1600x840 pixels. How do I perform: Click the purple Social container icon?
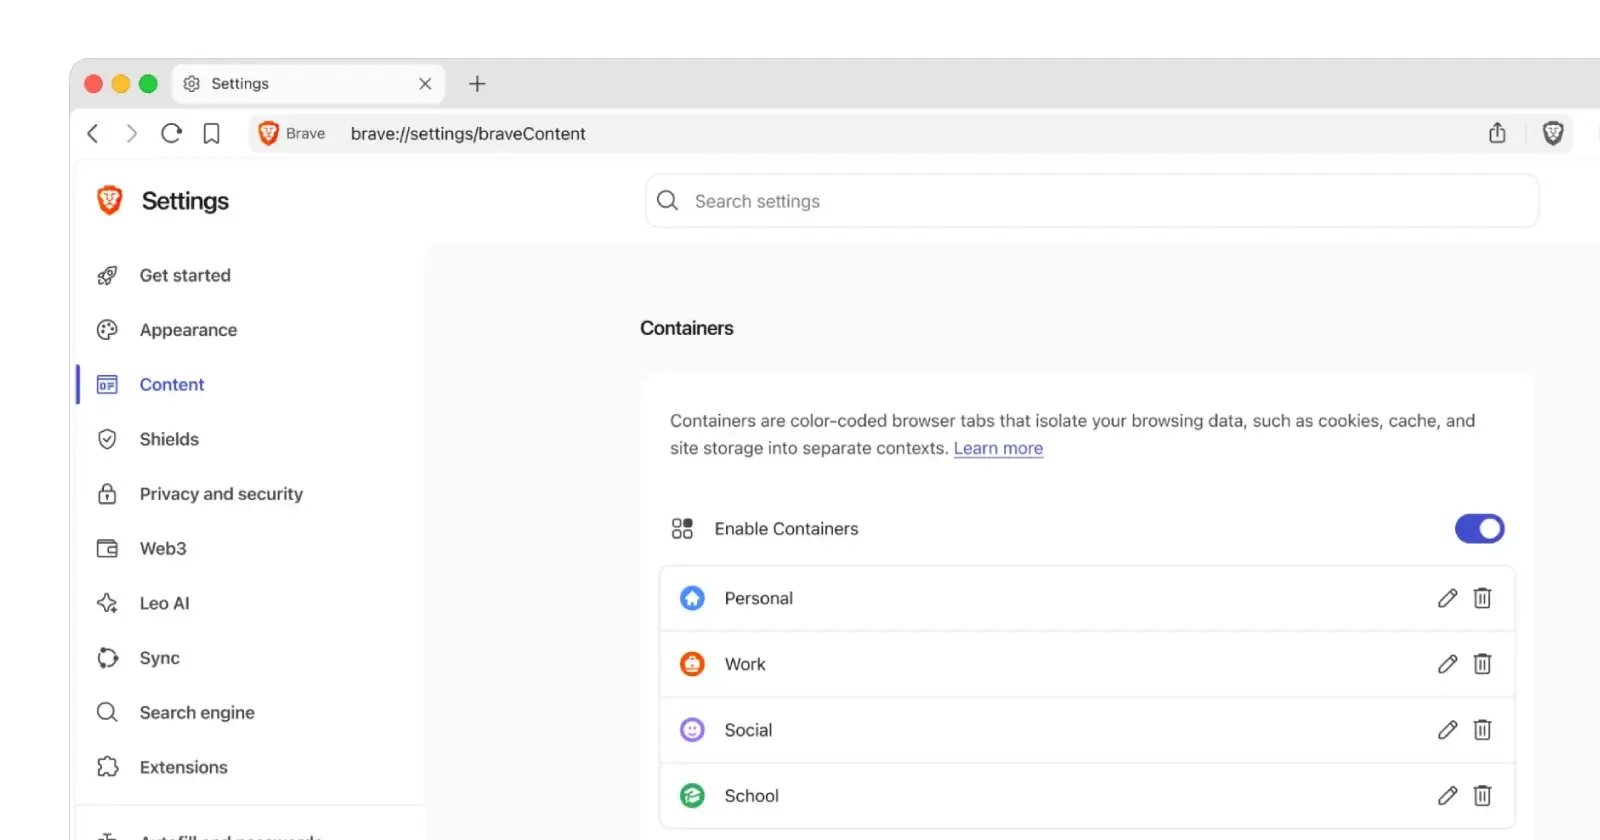[x=692, y=730]
